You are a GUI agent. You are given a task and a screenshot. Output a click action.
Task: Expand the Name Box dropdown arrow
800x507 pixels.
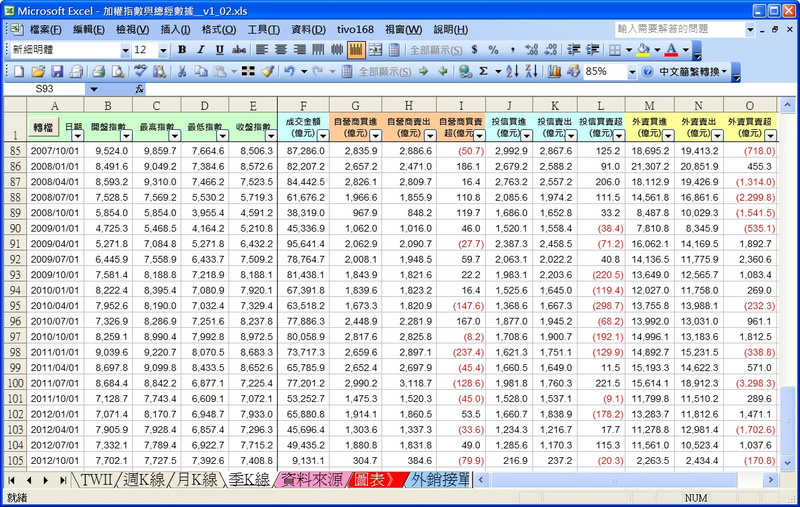tap(93, 89)
